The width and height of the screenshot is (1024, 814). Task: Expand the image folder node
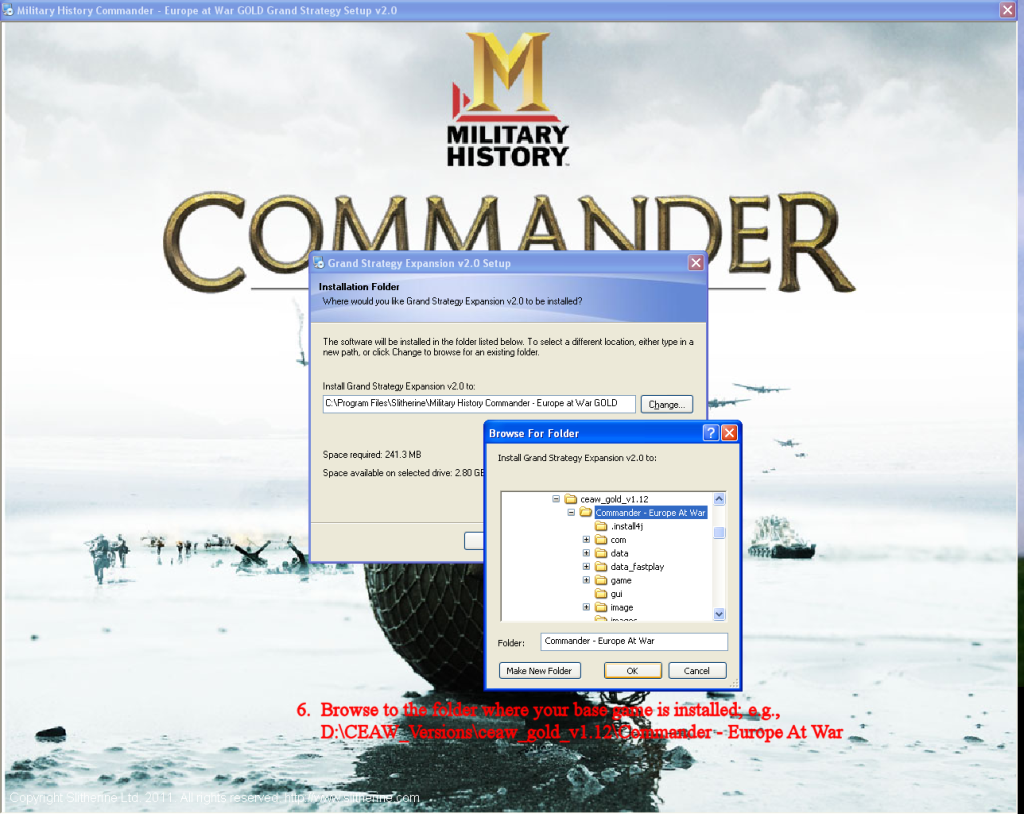tap(586, 608)
